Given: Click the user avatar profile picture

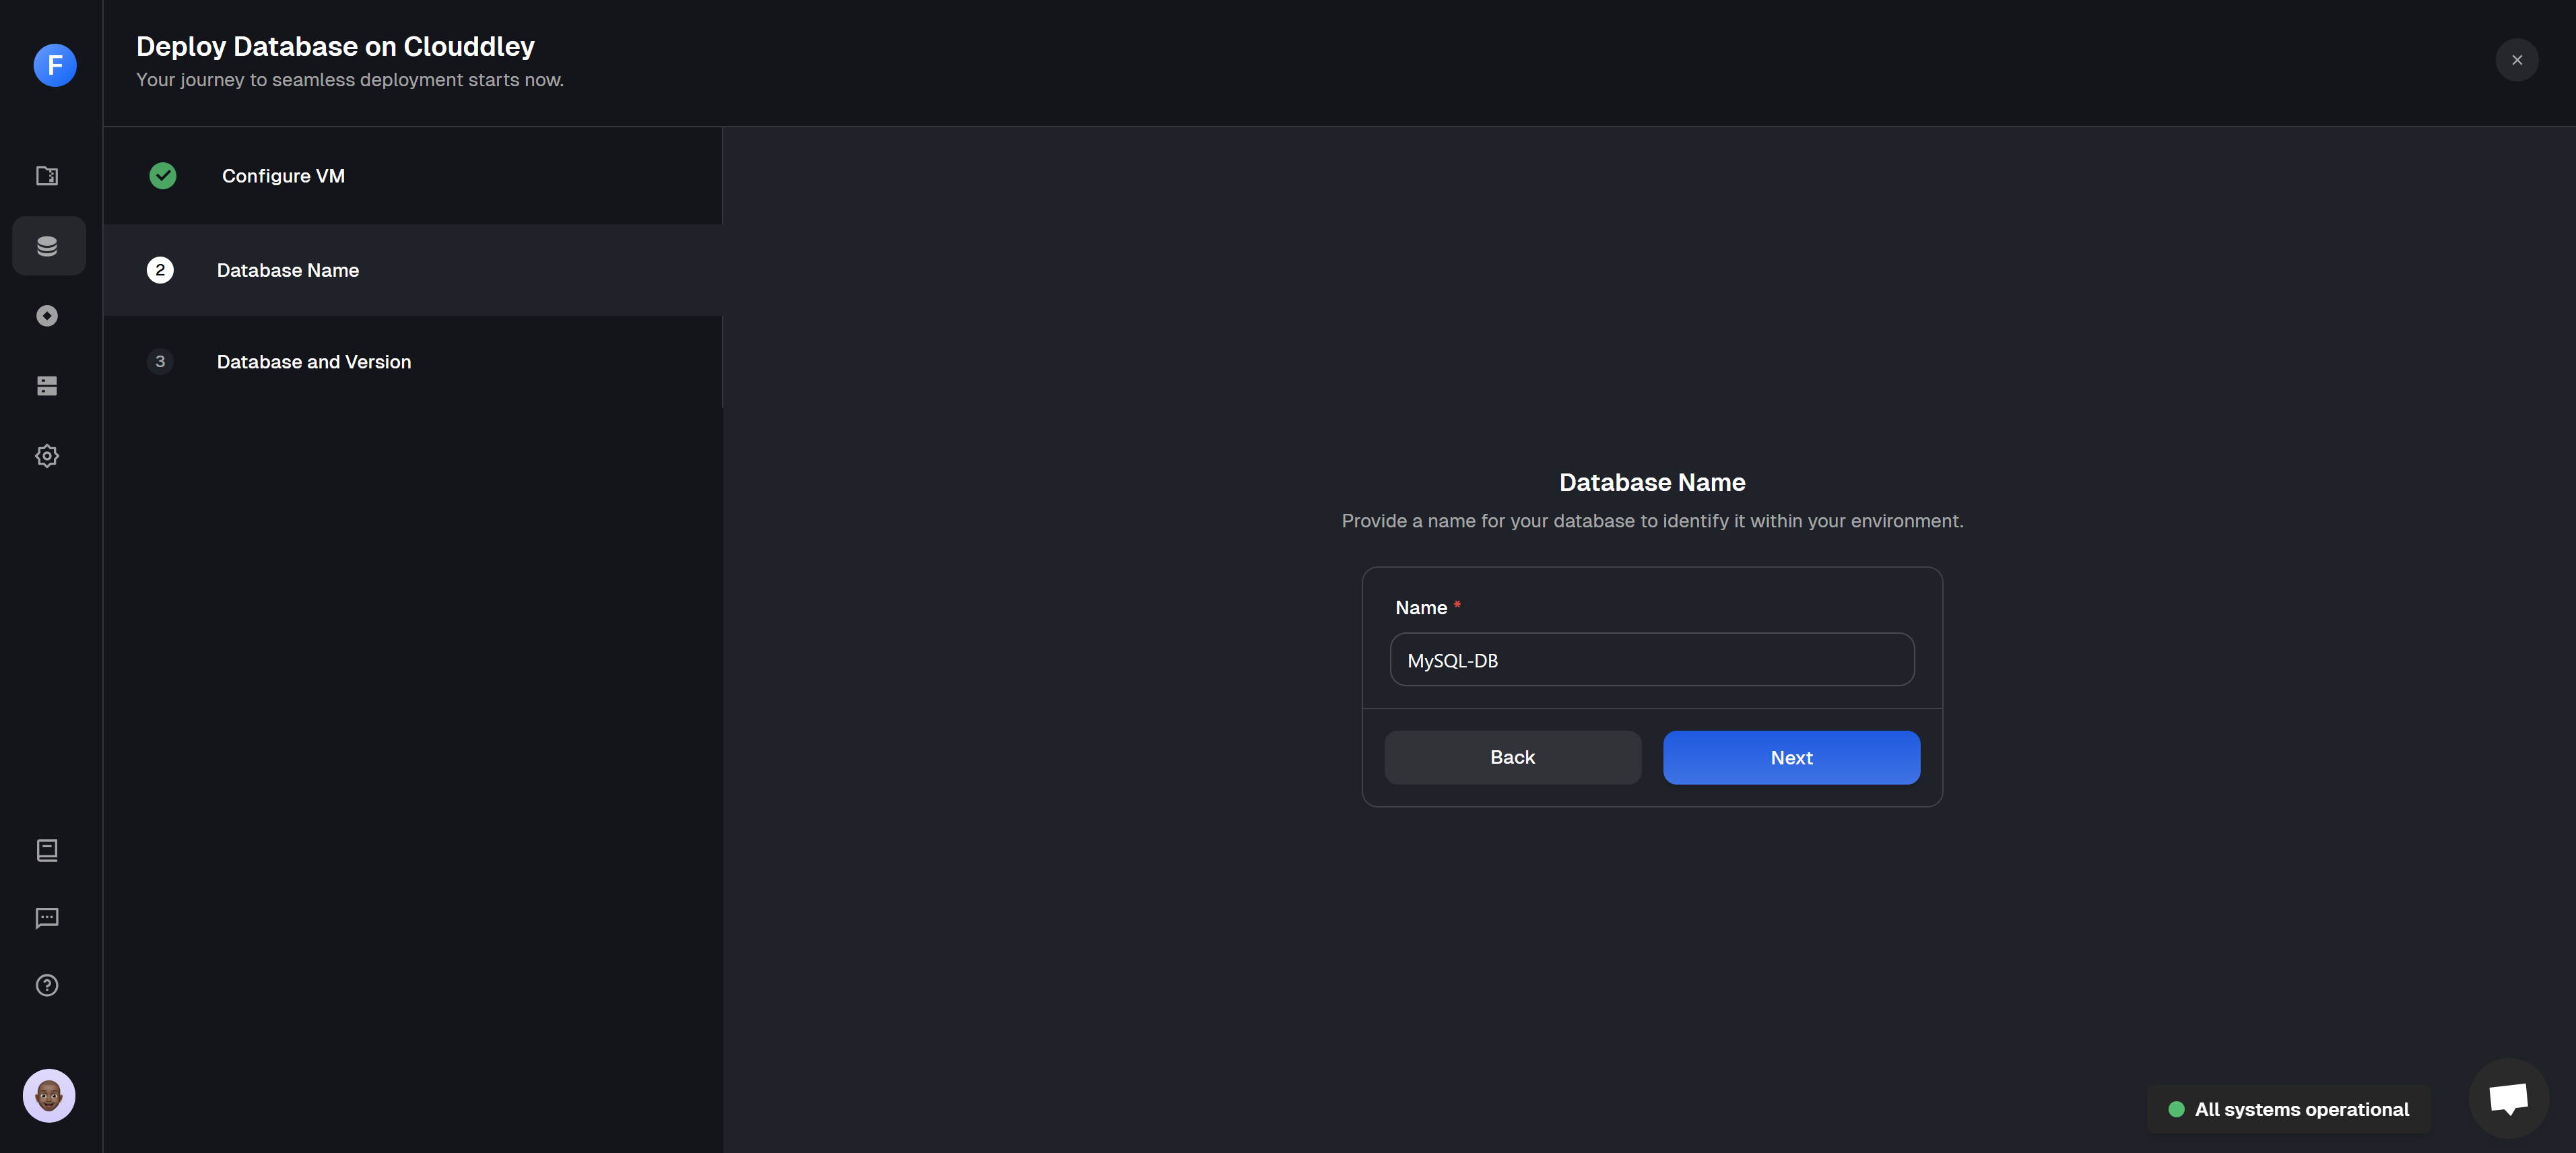Looking at the screenshot, I should coord(49,1095).
